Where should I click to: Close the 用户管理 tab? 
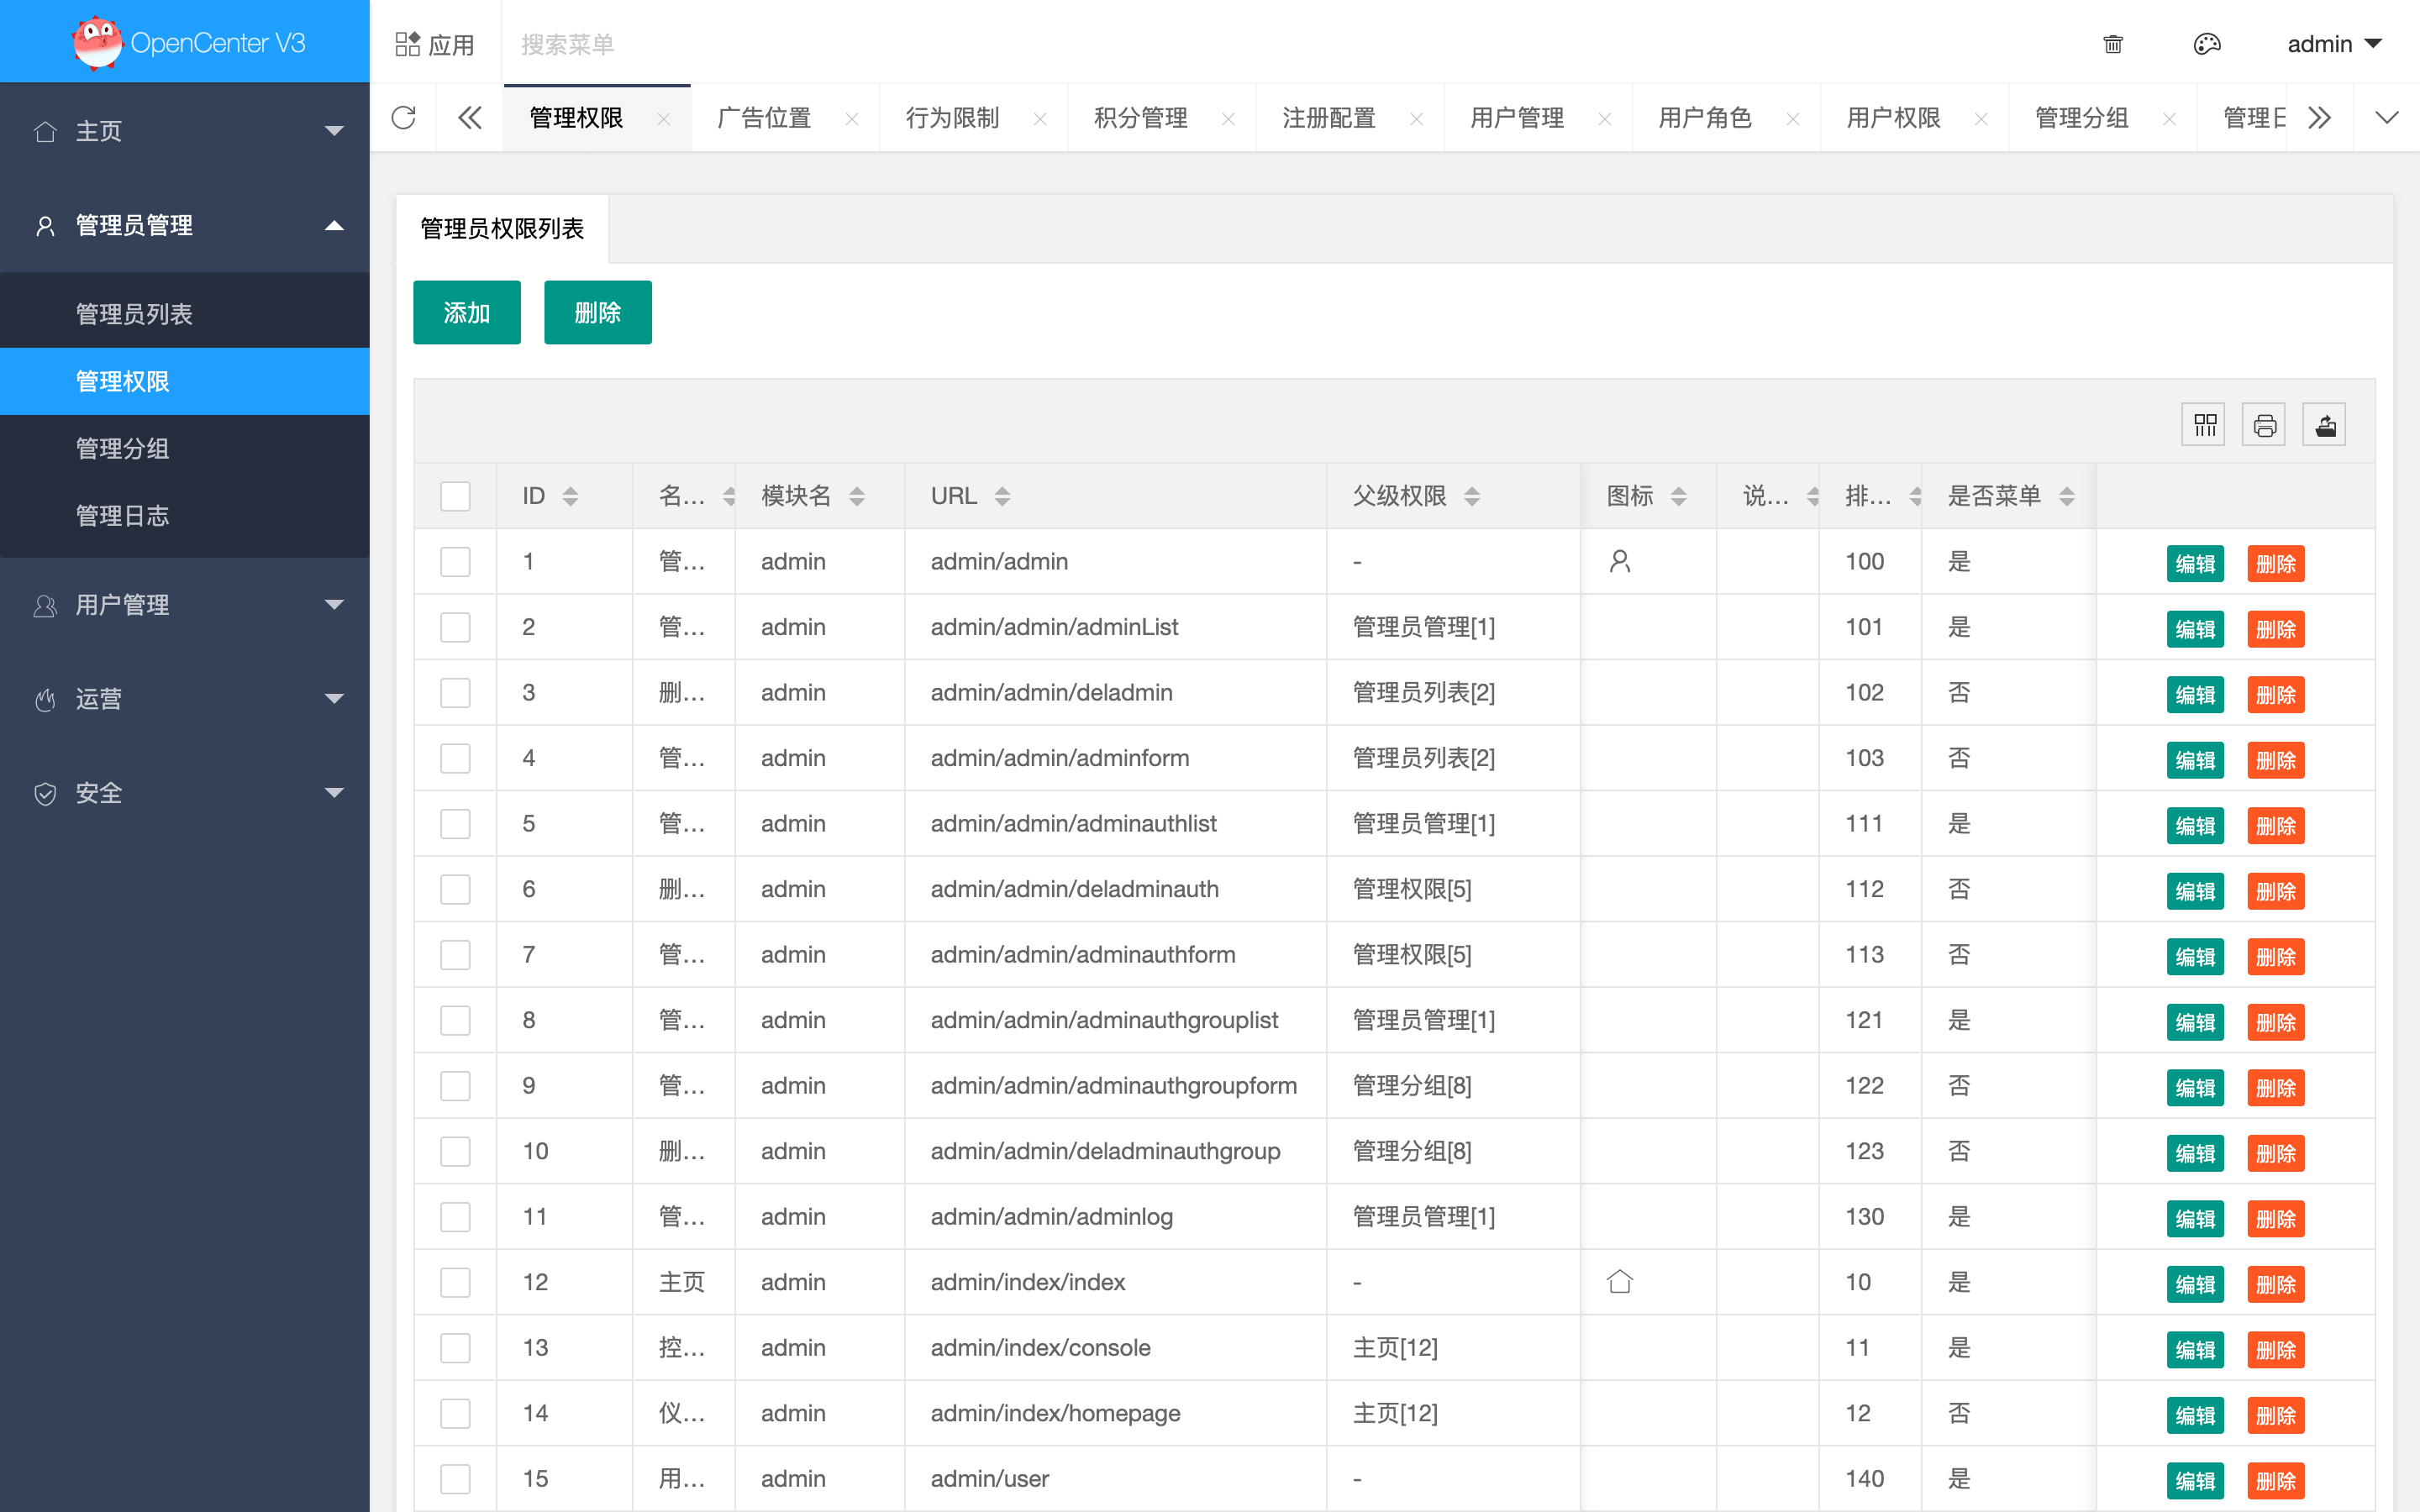(1605, 119)
